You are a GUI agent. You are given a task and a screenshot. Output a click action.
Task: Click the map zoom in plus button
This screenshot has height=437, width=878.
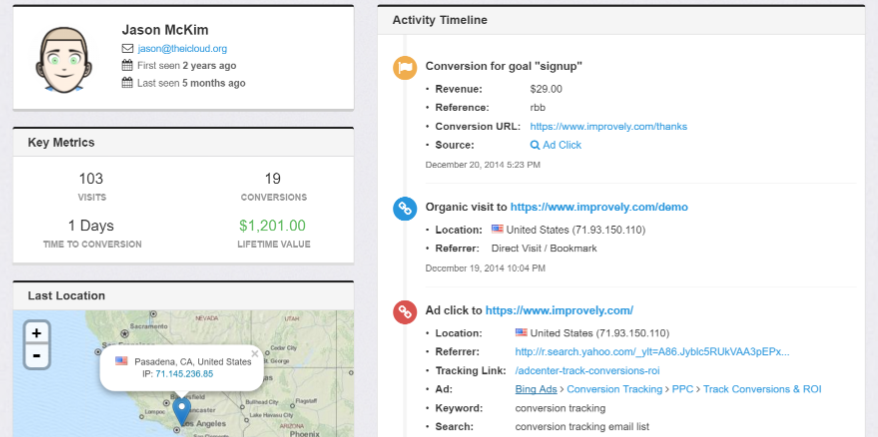[x=36, y=333]
